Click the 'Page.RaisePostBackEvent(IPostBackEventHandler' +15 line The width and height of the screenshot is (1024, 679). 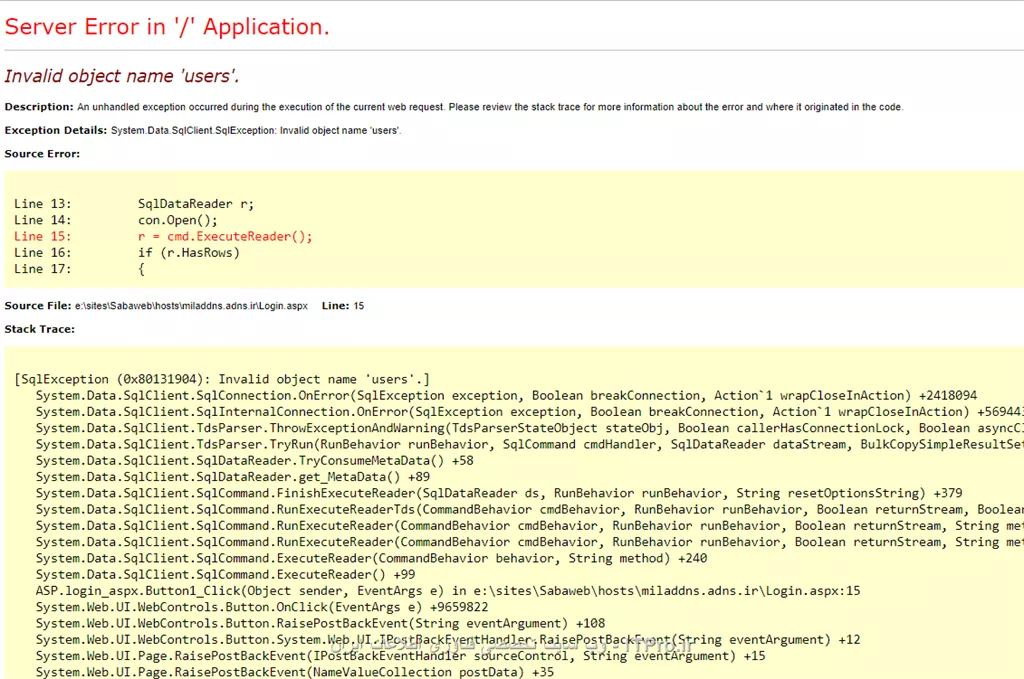(x=400, y=657)
